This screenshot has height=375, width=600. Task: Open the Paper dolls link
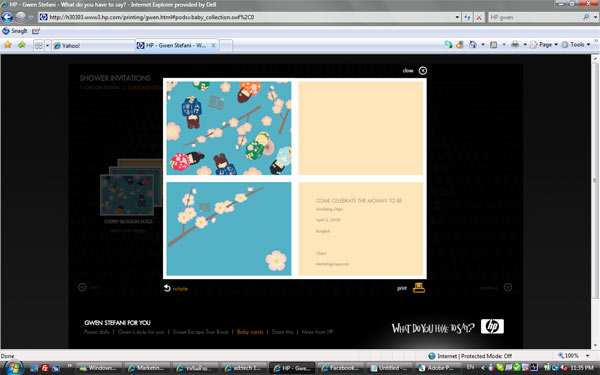pyautogui.click(x=97, y=332)
